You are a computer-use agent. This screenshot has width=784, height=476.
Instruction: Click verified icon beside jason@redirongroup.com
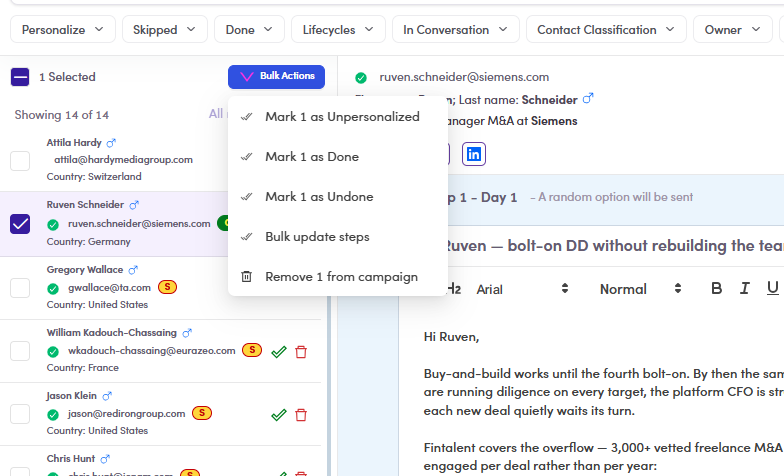click(x=53, y=414)
